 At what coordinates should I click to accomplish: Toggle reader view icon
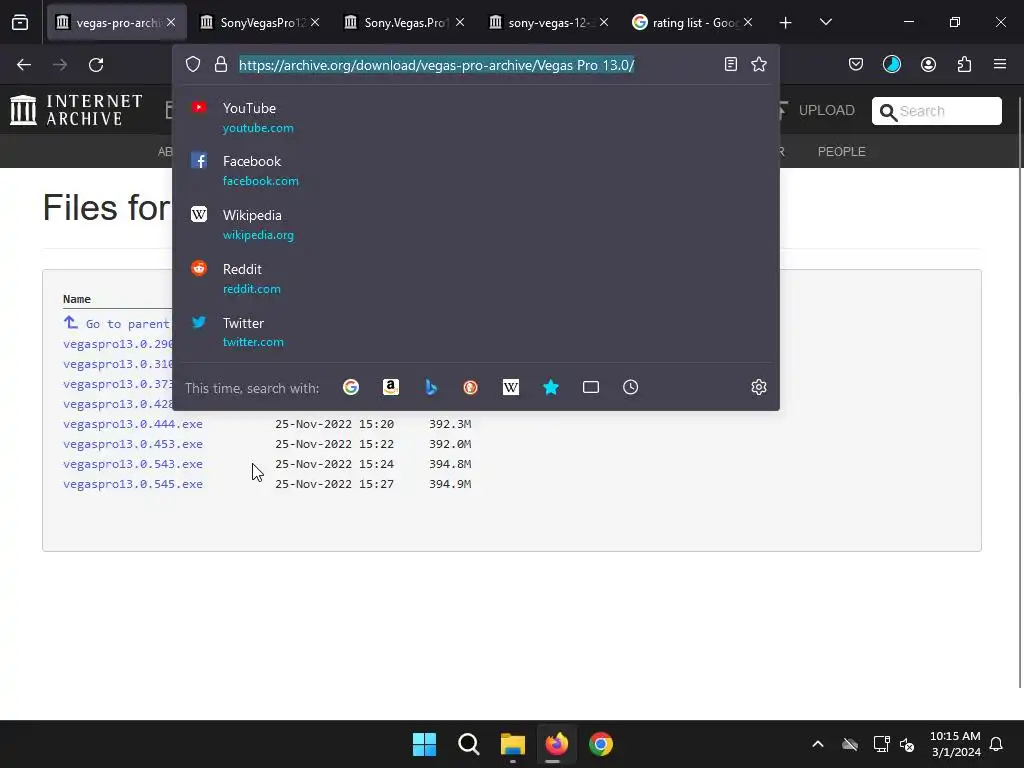pos(731,64)
